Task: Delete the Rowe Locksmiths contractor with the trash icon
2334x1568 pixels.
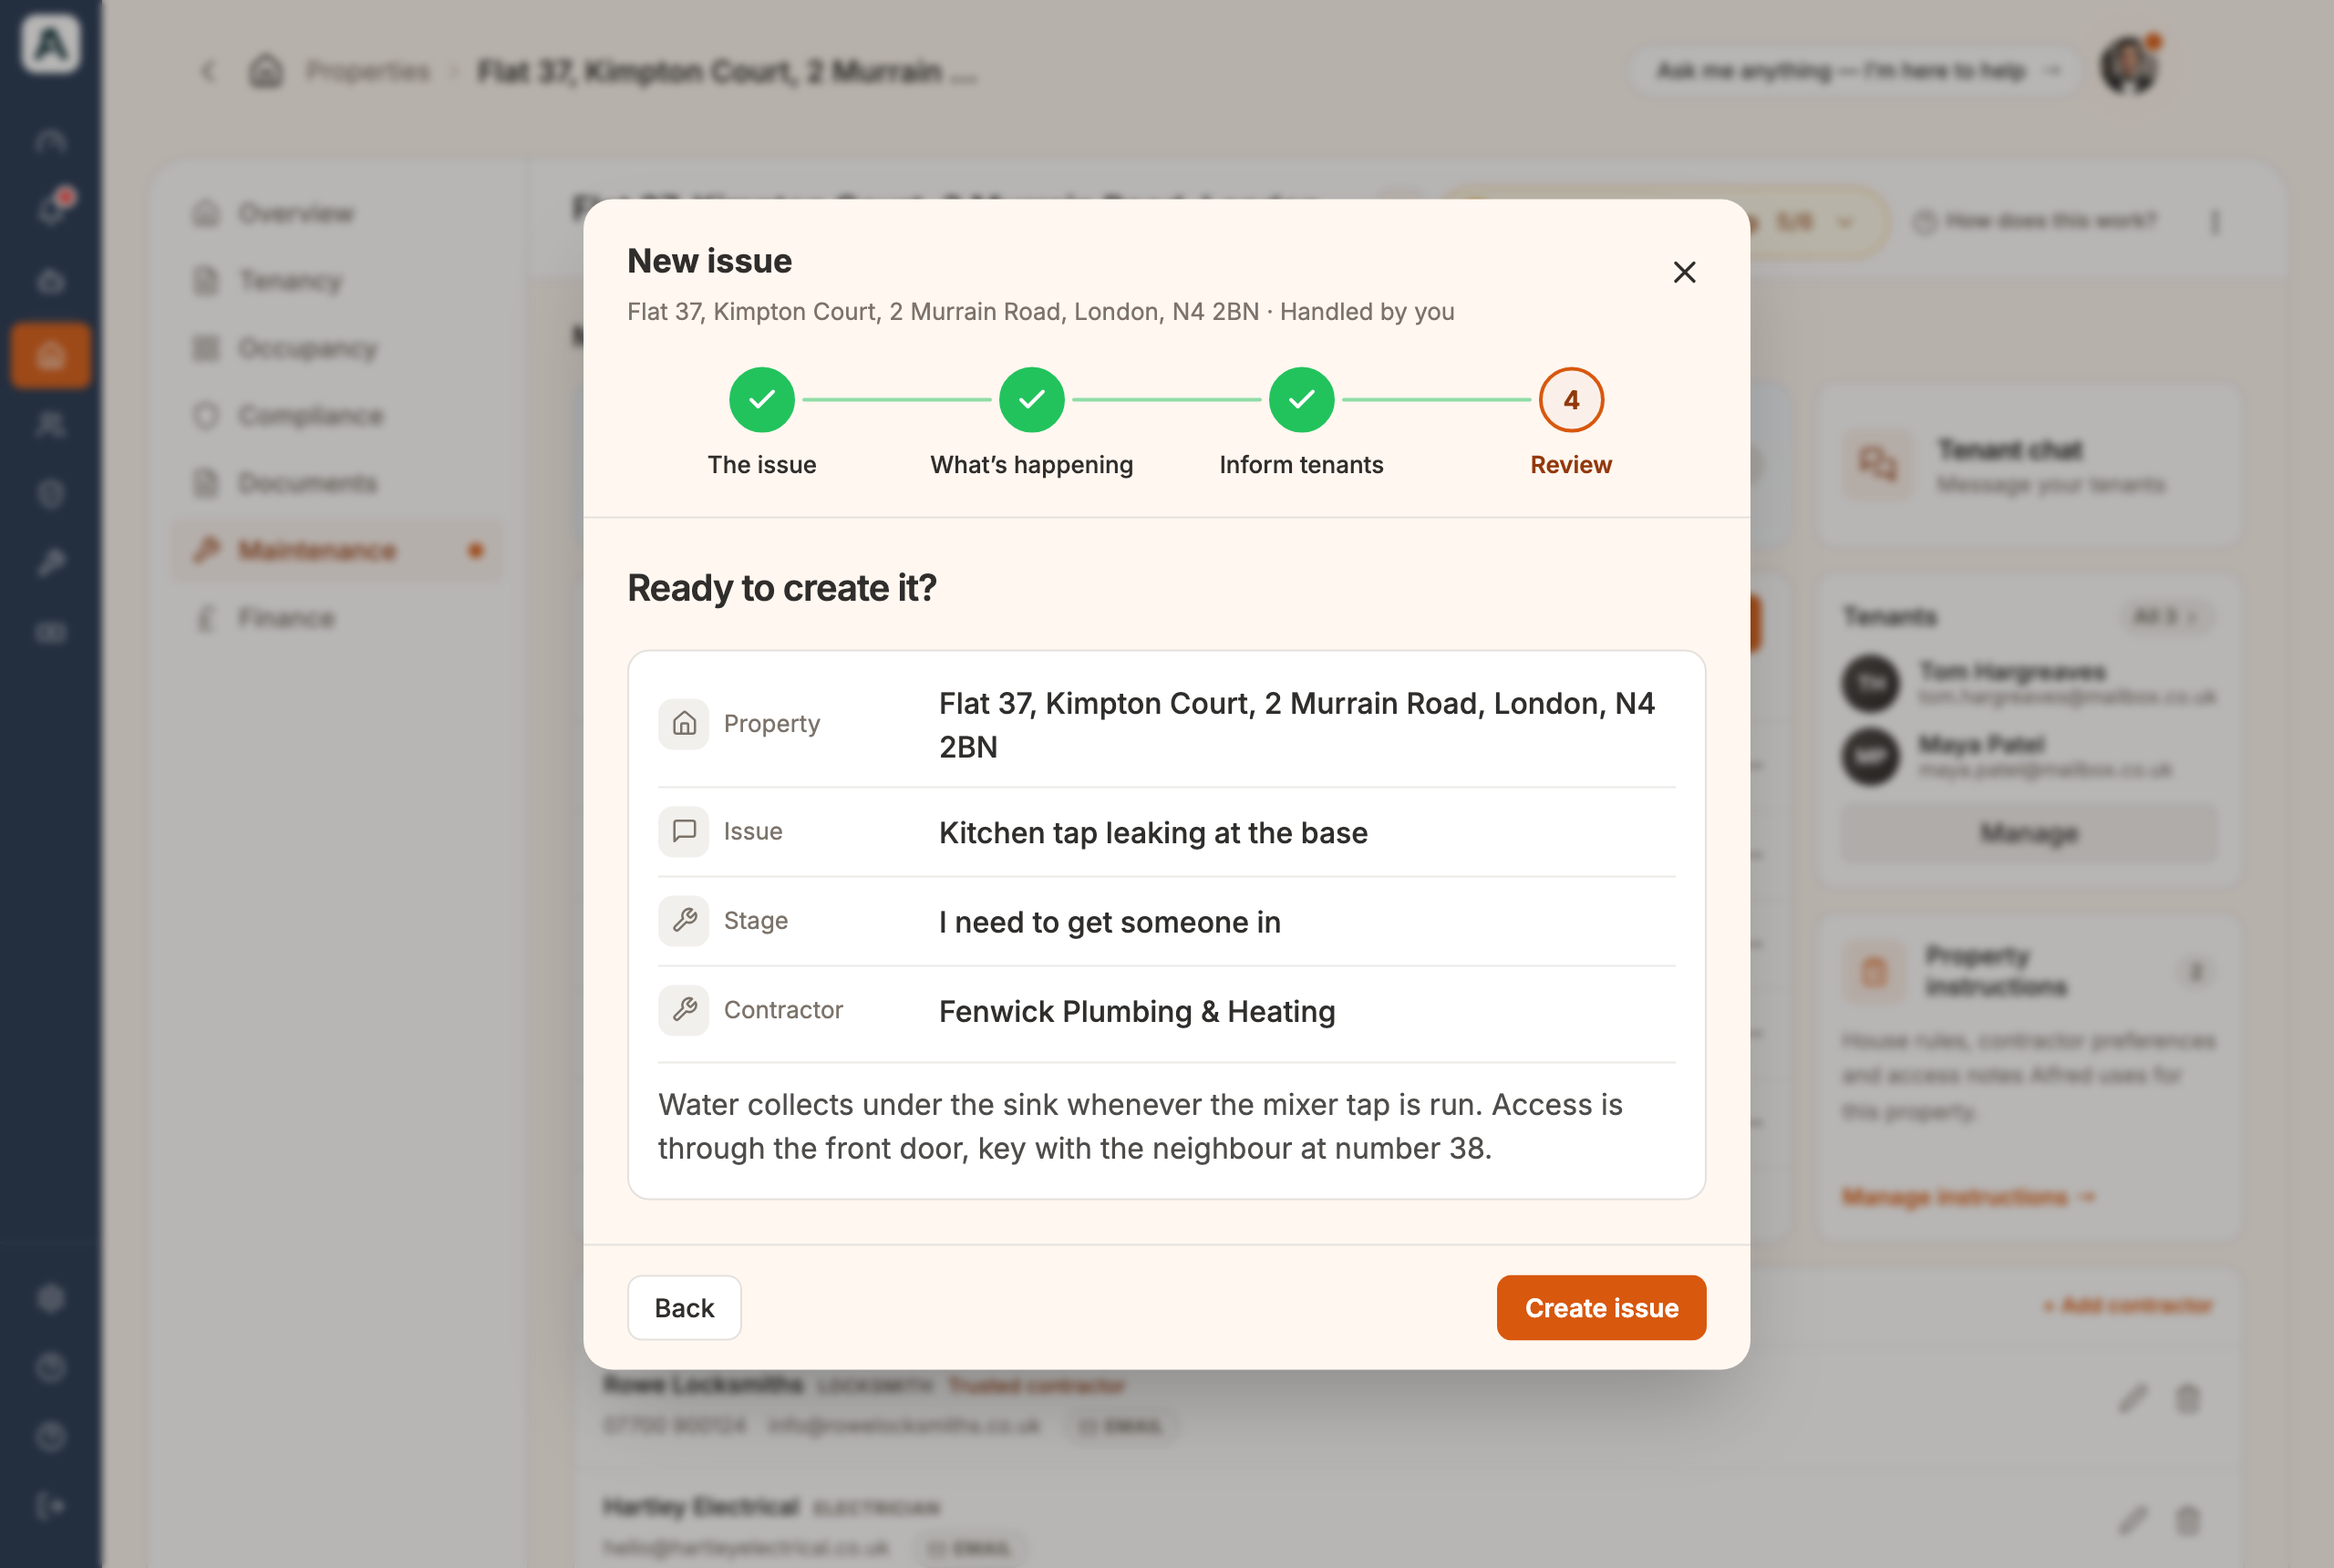Action: (x=2188, y=1398)
